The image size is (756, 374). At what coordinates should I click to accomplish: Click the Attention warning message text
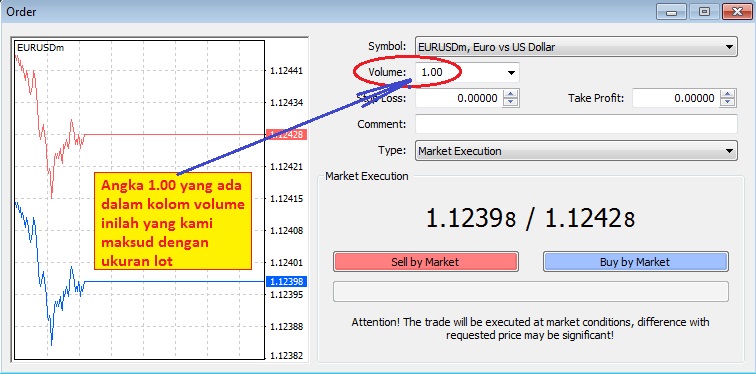[530, 328]
